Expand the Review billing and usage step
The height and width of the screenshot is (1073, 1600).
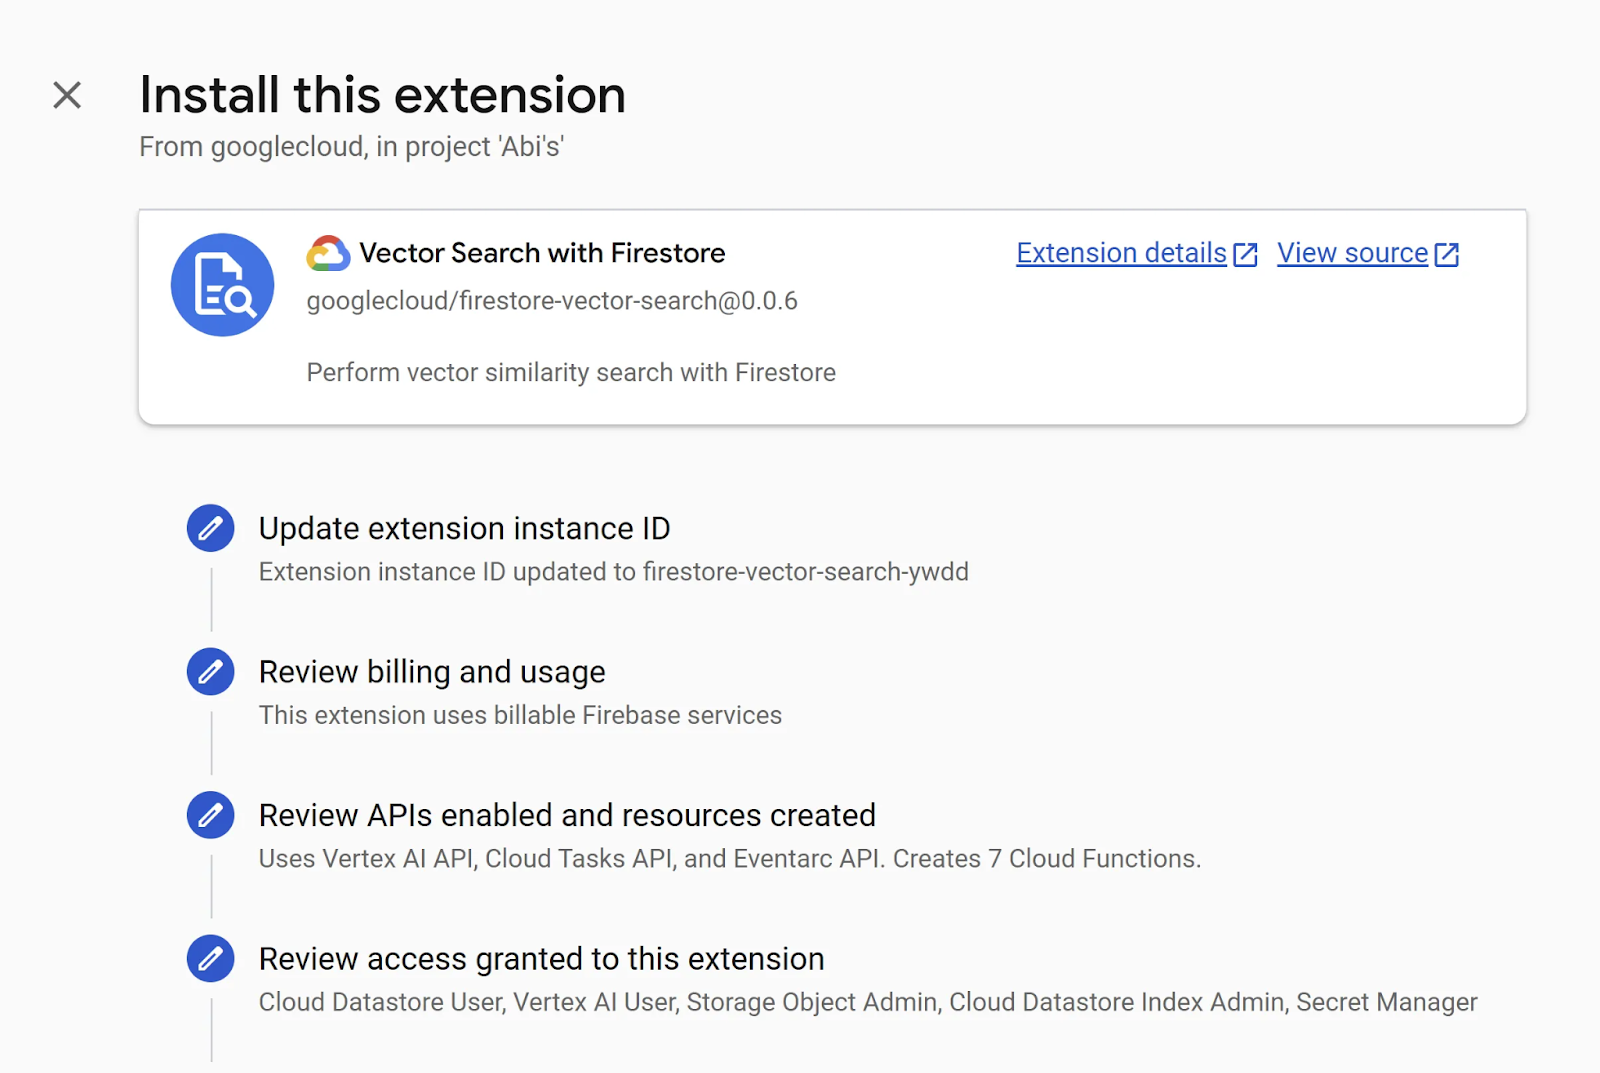432,672
